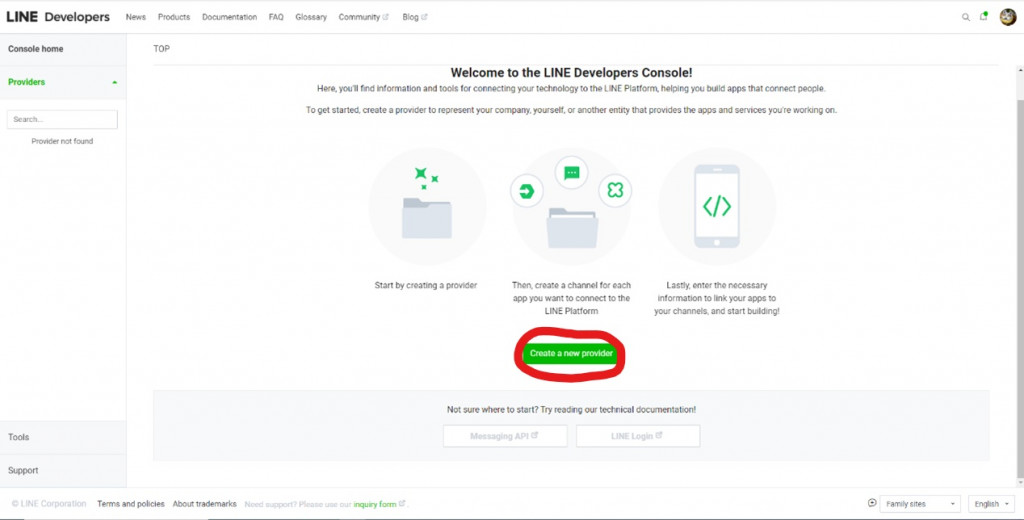Image resolution: width=1024 pixels, height=520 pixels.
Task: Go to the FAQ page
Action: (x=276, y=17)
